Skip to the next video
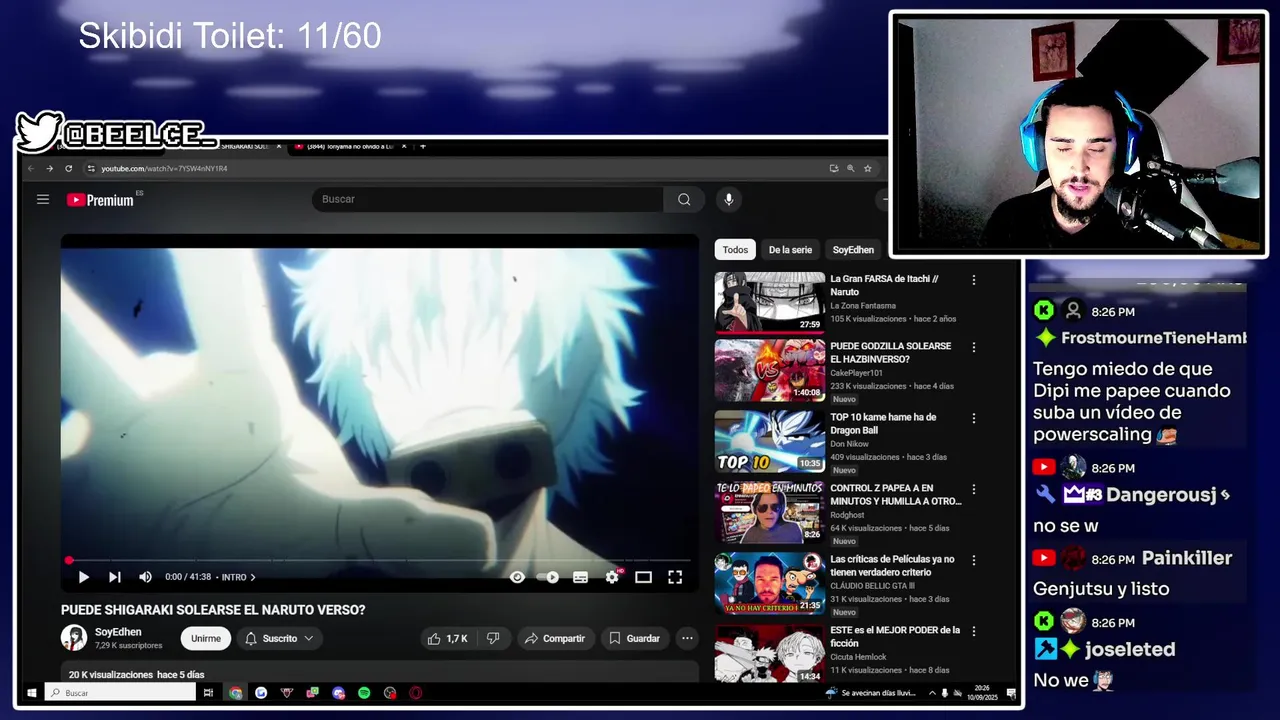Viewport: 1280px width, 720px height. 114,577
